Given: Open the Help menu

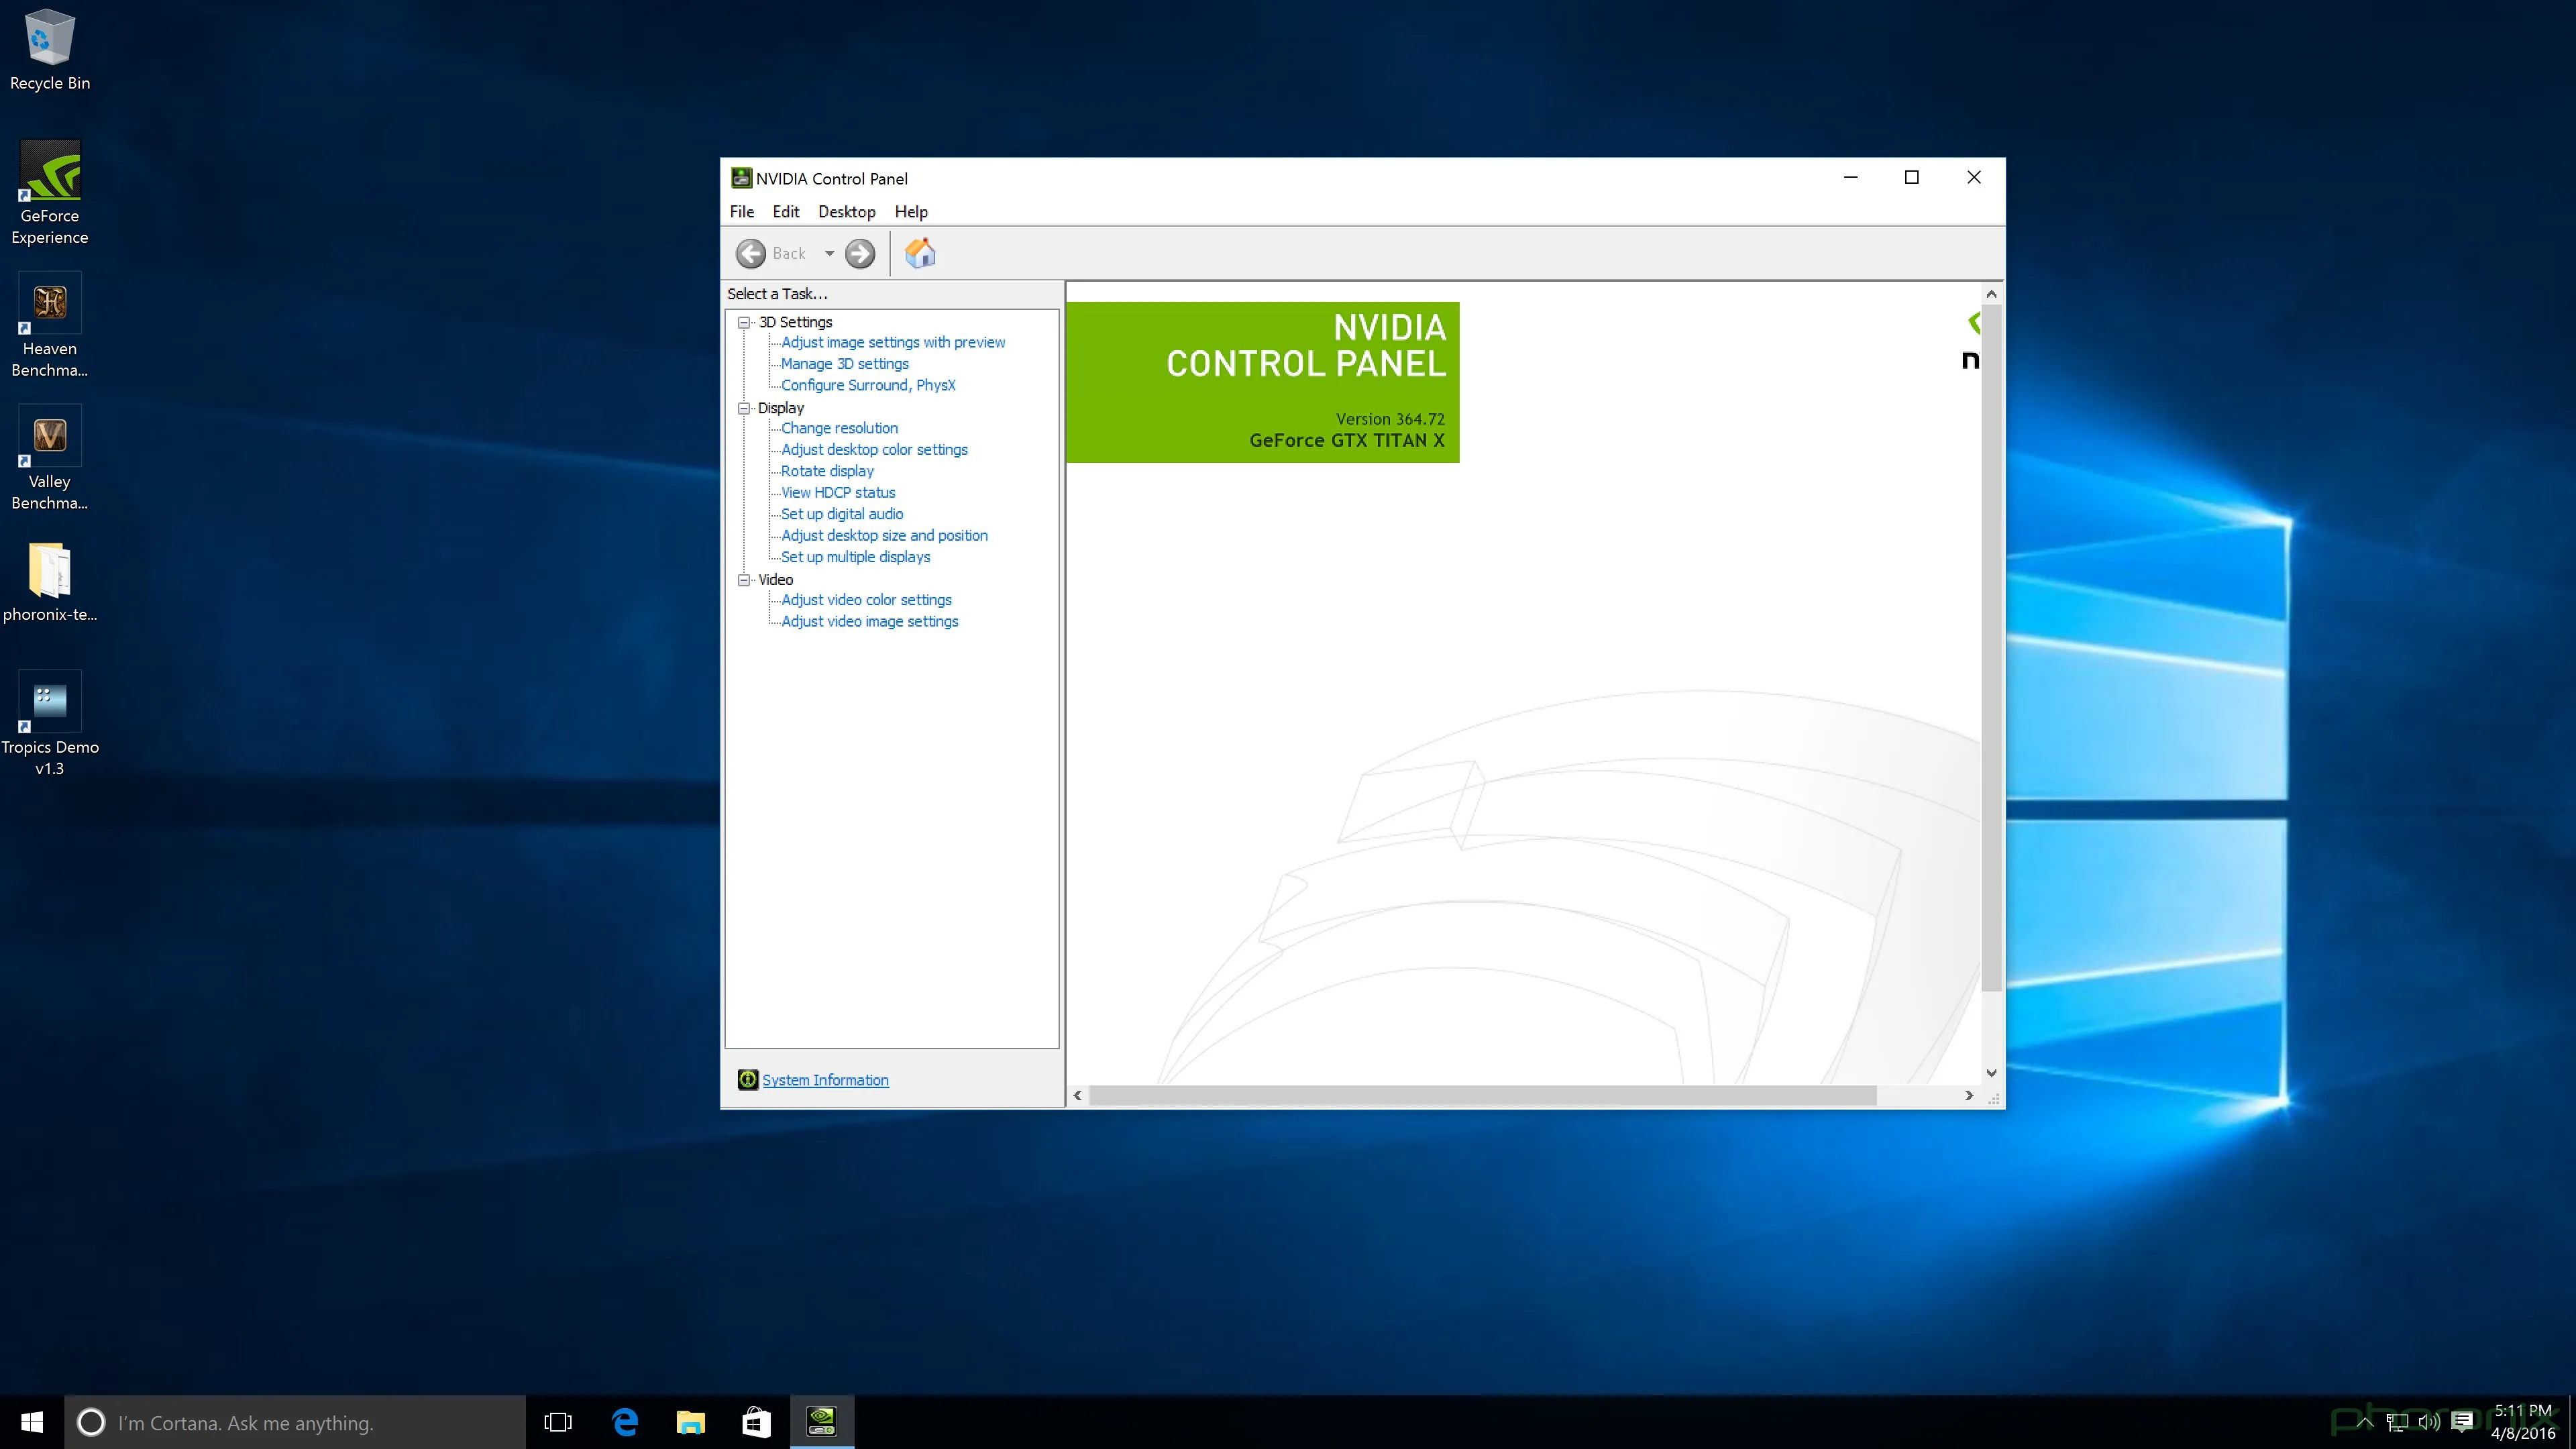Looking at the screenshot, I should click(x=910, y=211).
